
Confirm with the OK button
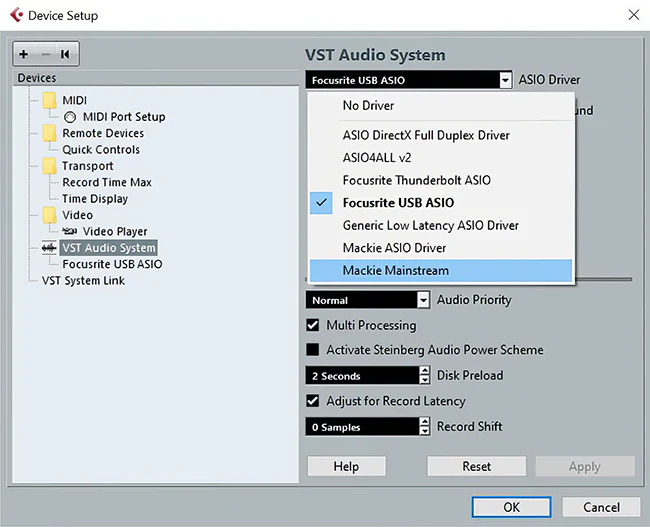point(512,507)
